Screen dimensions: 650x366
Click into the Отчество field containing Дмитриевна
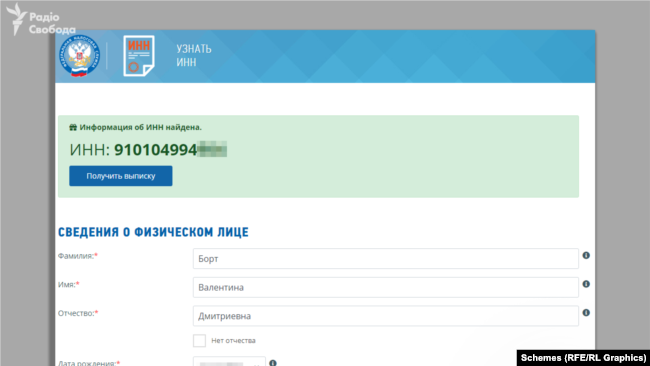point(386,316)
